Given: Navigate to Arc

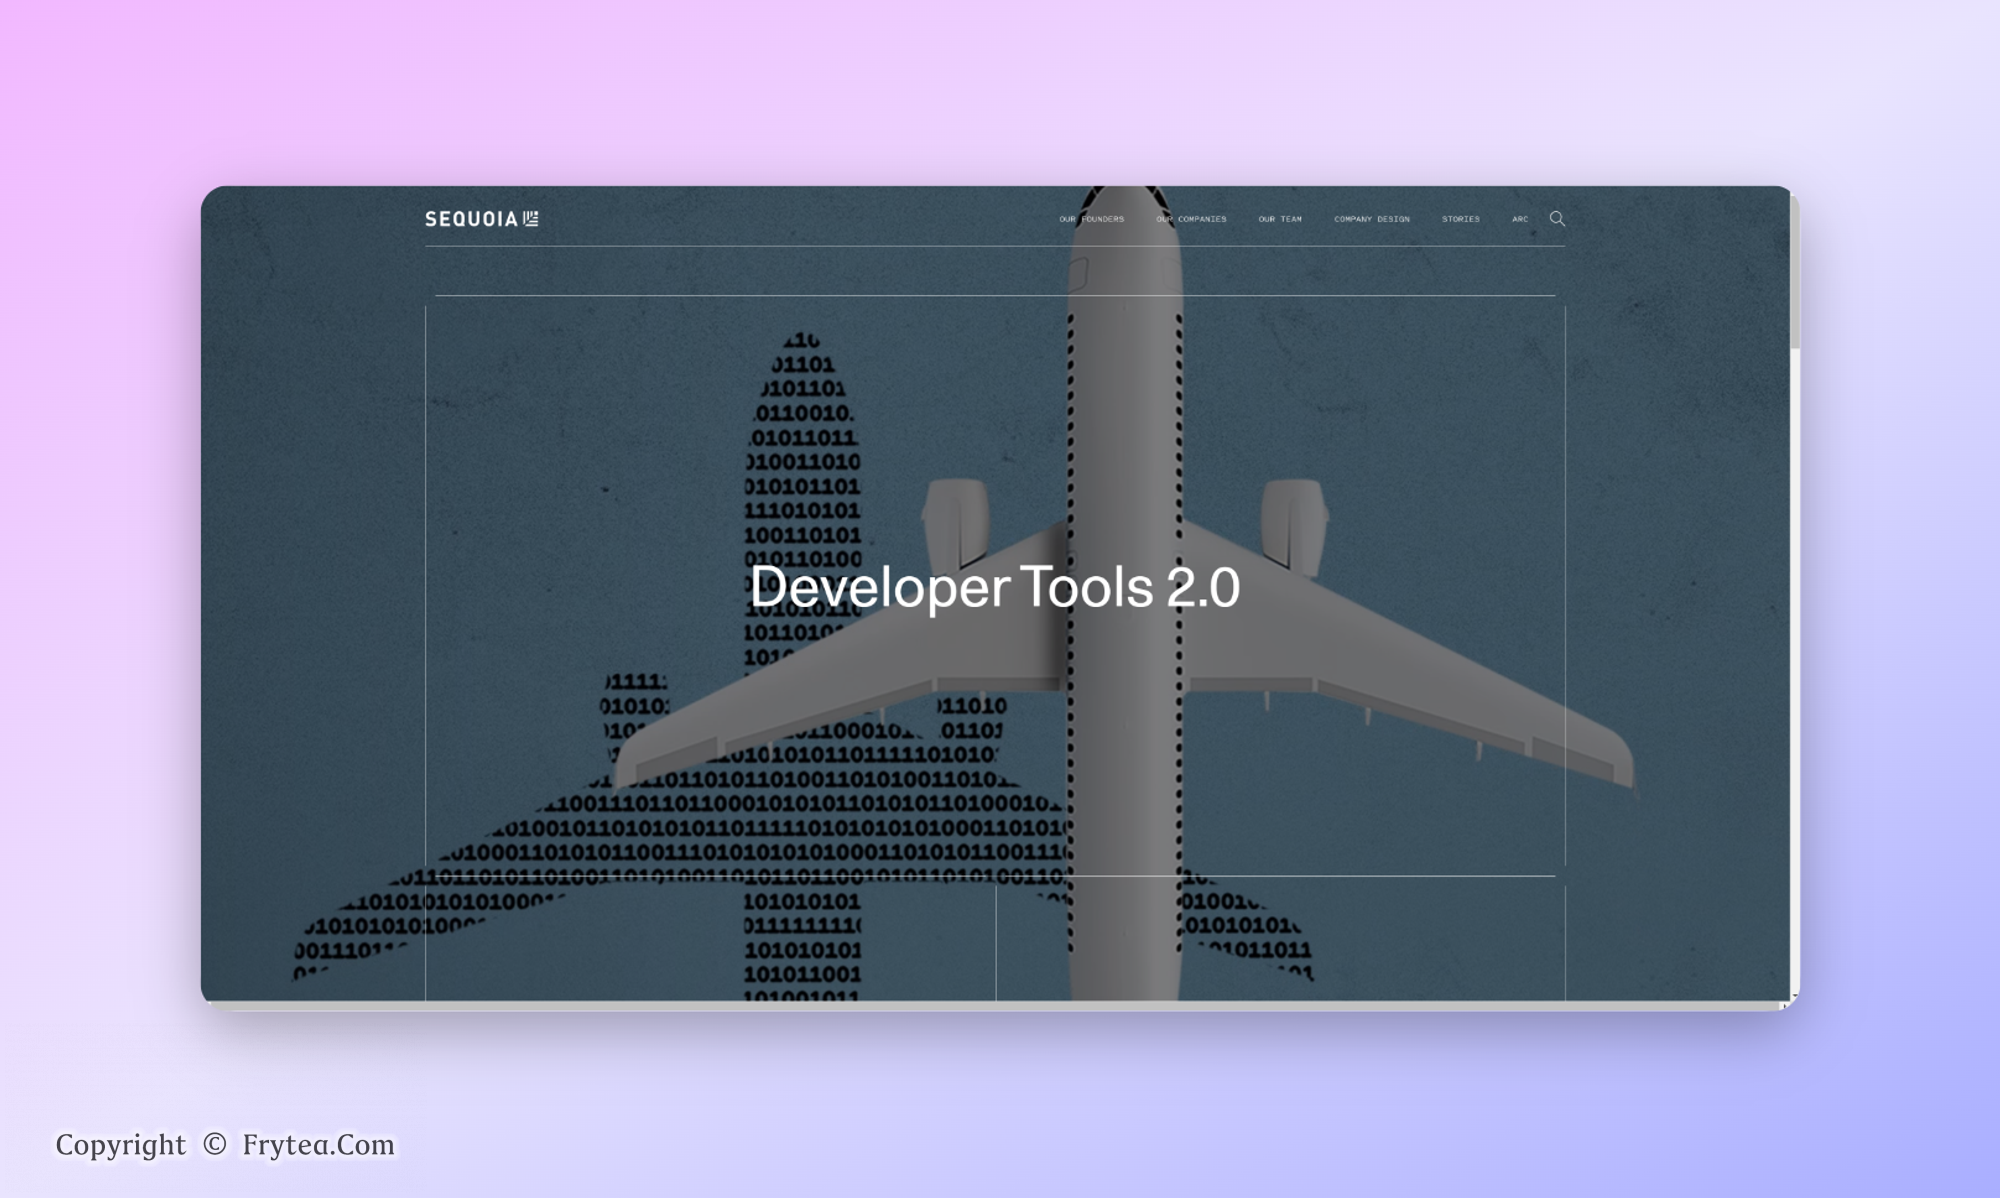Looking at the screenshot, I should pyautogui.click(x=1520, y=219).
